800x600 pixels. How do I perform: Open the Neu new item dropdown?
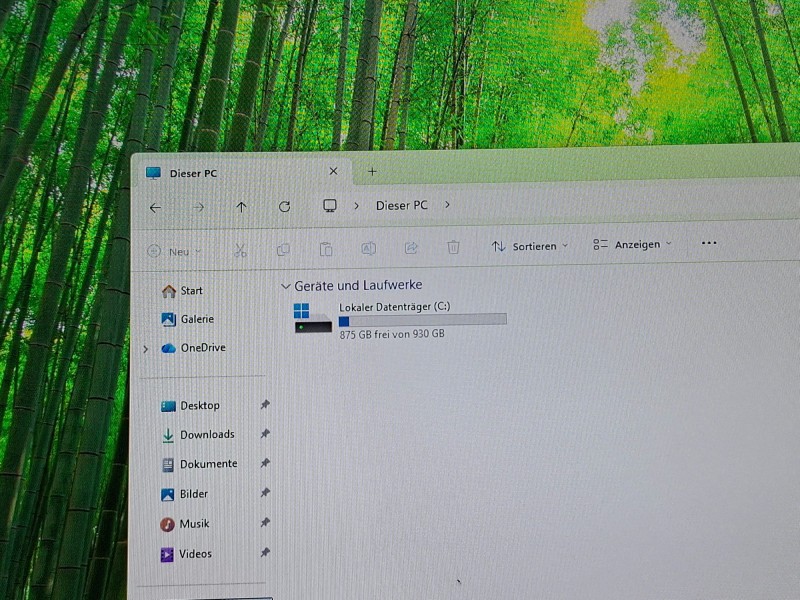pos(175,252)
